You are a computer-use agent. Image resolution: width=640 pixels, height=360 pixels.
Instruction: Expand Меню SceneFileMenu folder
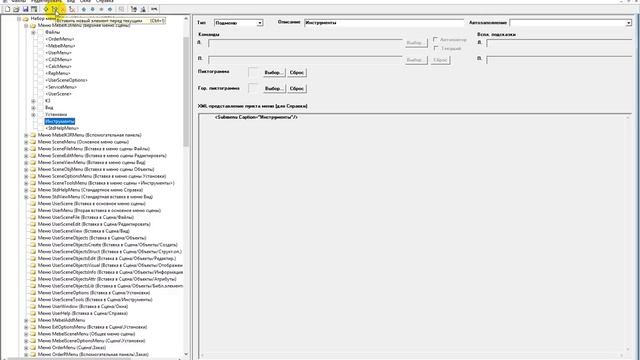point(26,149)
